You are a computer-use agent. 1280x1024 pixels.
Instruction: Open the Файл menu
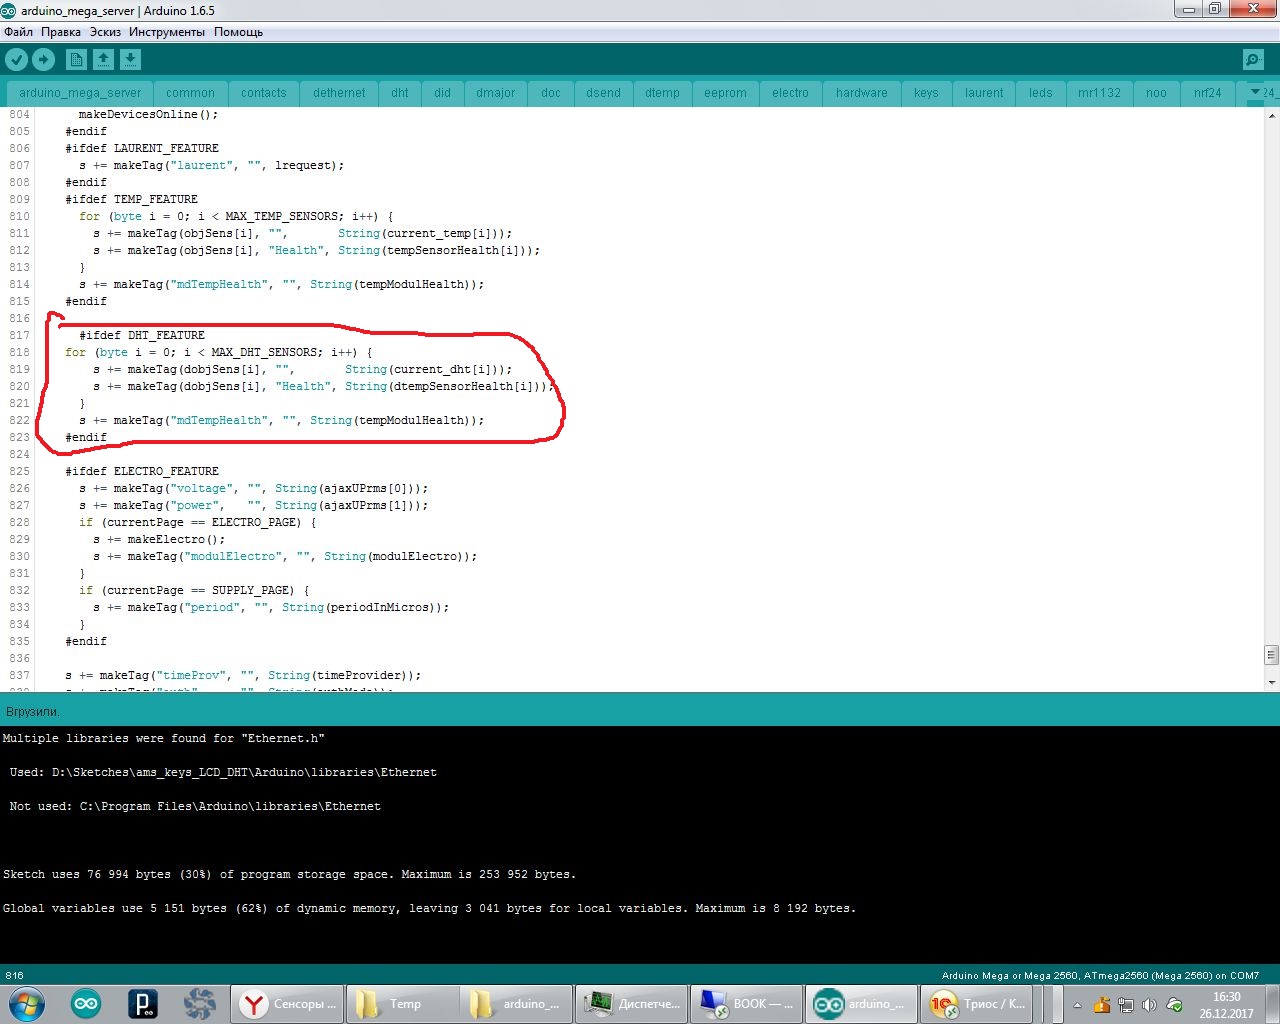[x=18, y=32]
